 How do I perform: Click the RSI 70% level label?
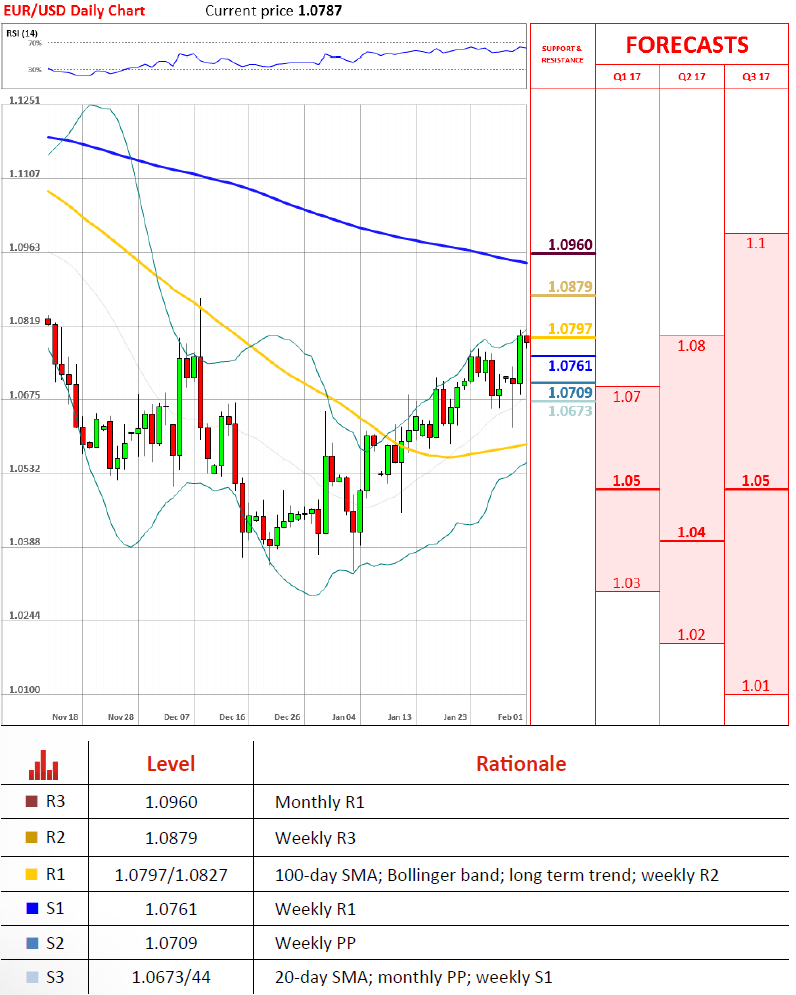tap(35, 43)
